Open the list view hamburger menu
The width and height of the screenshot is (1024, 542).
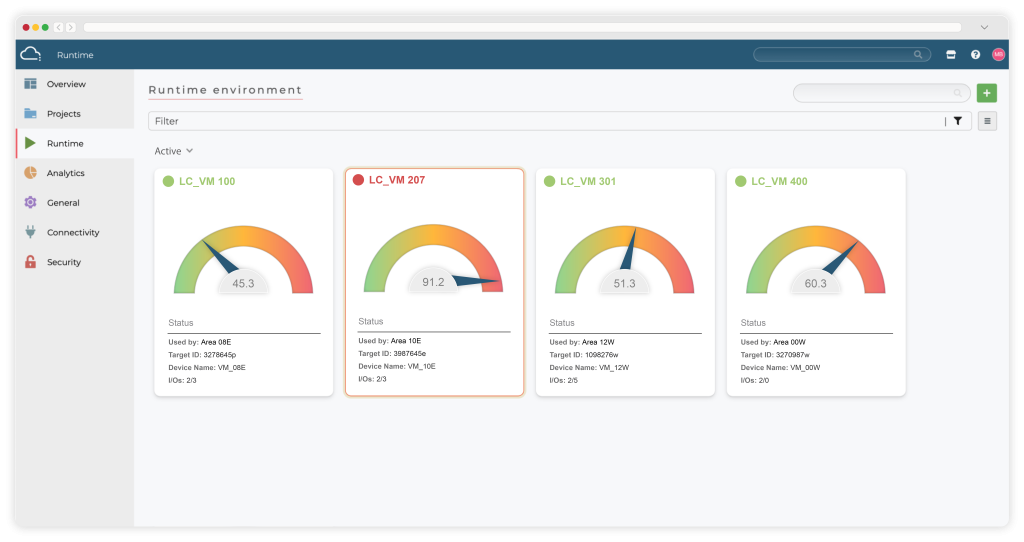tap(987, 121)
